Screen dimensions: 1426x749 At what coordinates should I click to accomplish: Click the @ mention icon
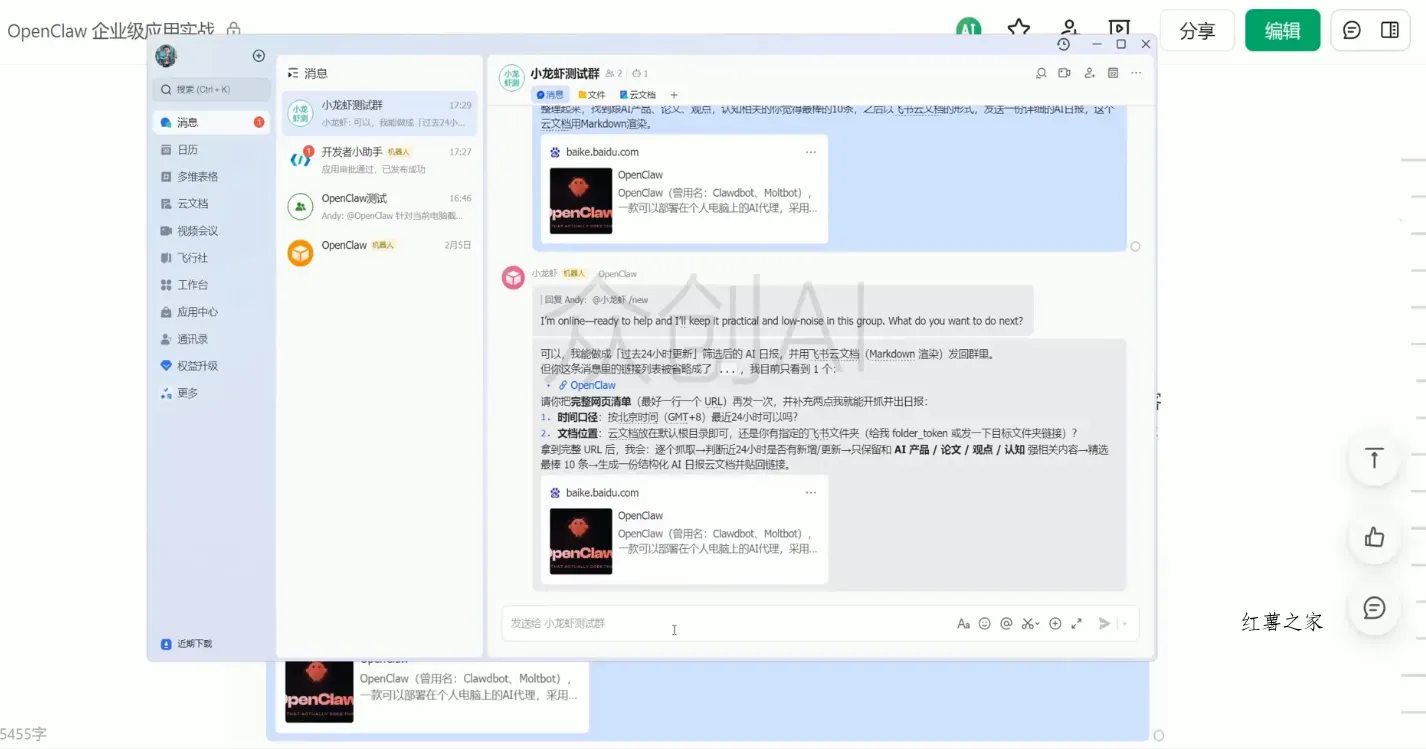coord(1006,623)
